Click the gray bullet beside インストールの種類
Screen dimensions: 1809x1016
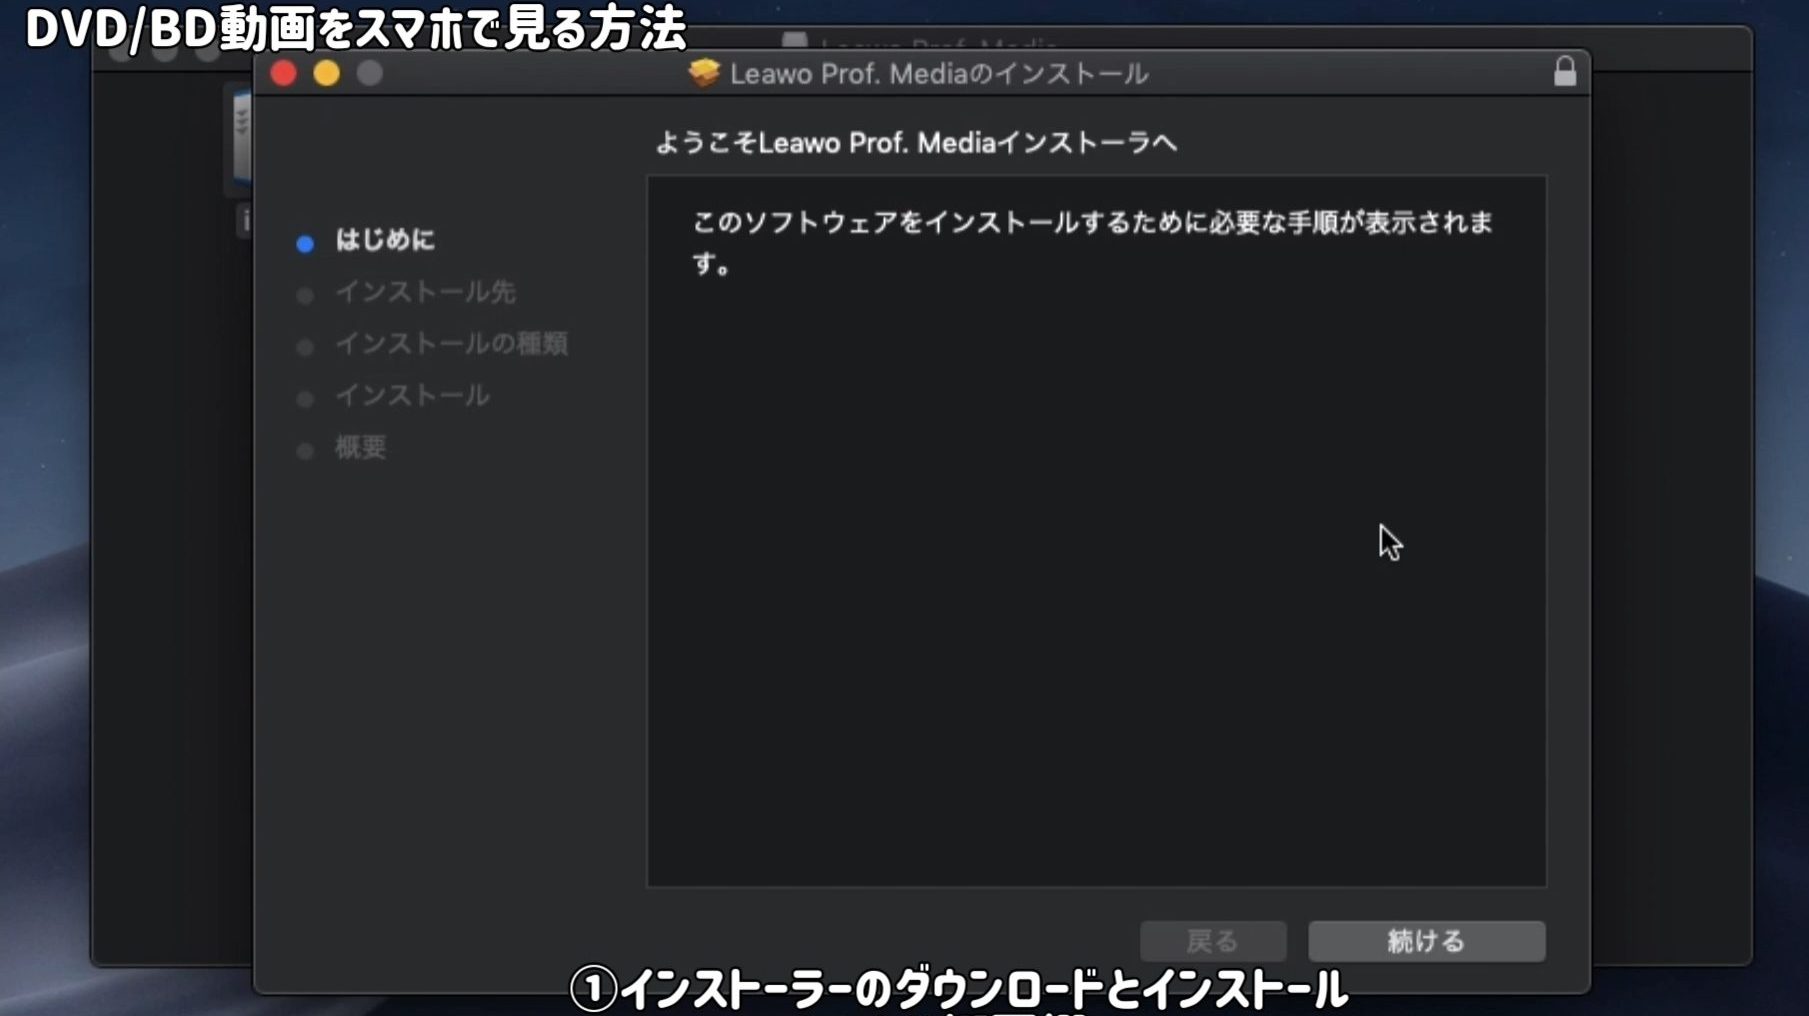305,348
